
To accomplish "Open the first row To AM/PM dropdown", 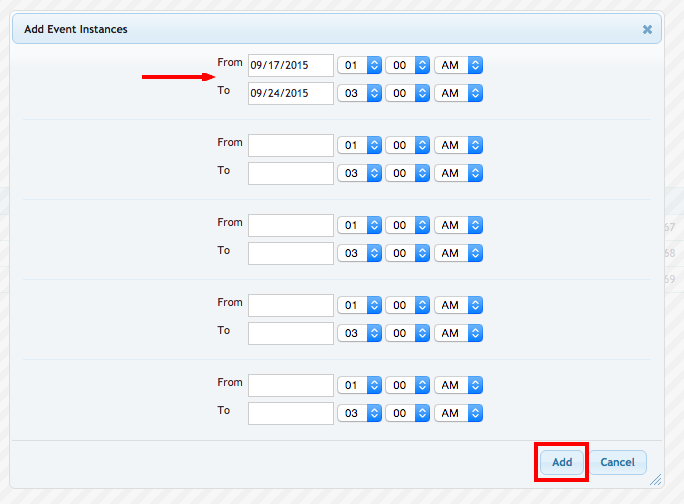I will [459, 93].
